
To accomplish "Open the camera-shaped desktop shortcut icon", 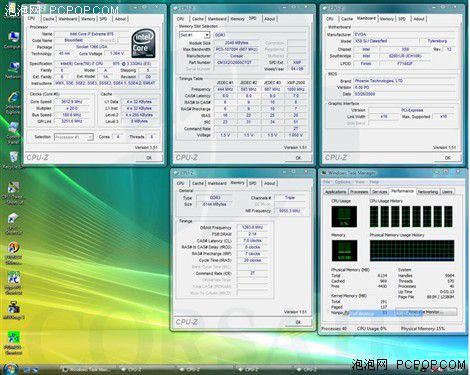I will tap(13, 310).
